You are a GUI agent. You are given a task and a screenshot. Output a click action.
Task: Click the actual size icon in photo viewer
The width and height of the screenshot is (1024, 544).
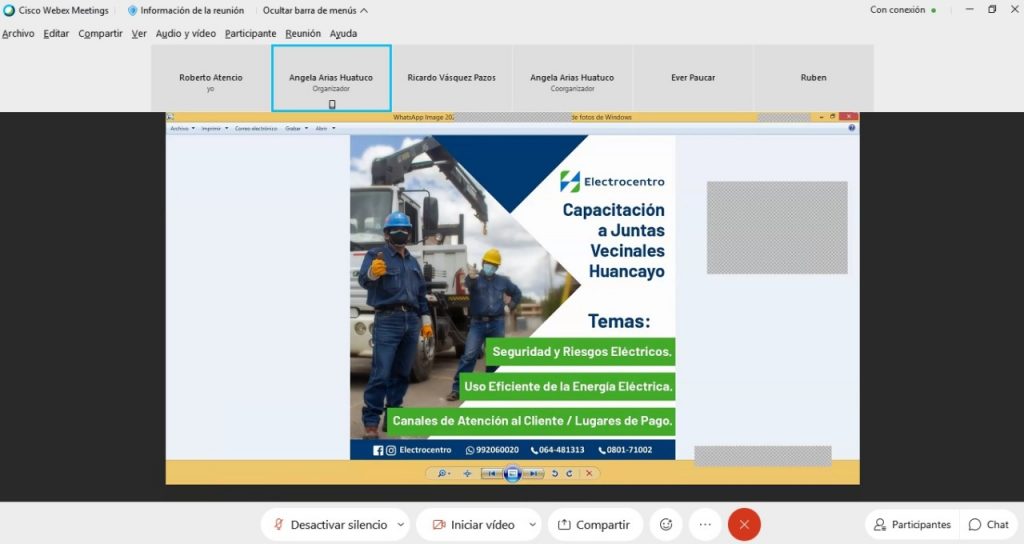click(467, 473)
